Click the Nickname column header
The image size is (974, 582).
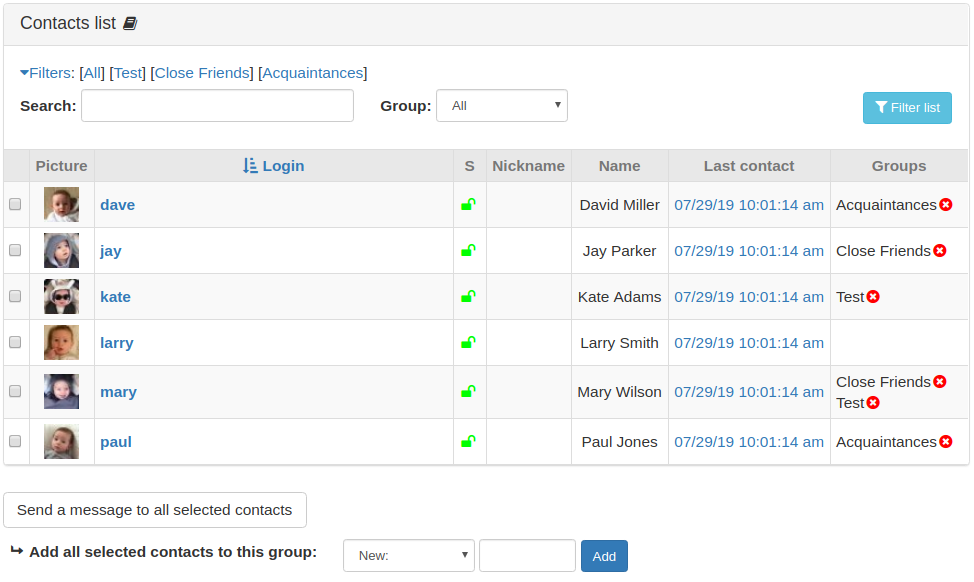point(529,166)
